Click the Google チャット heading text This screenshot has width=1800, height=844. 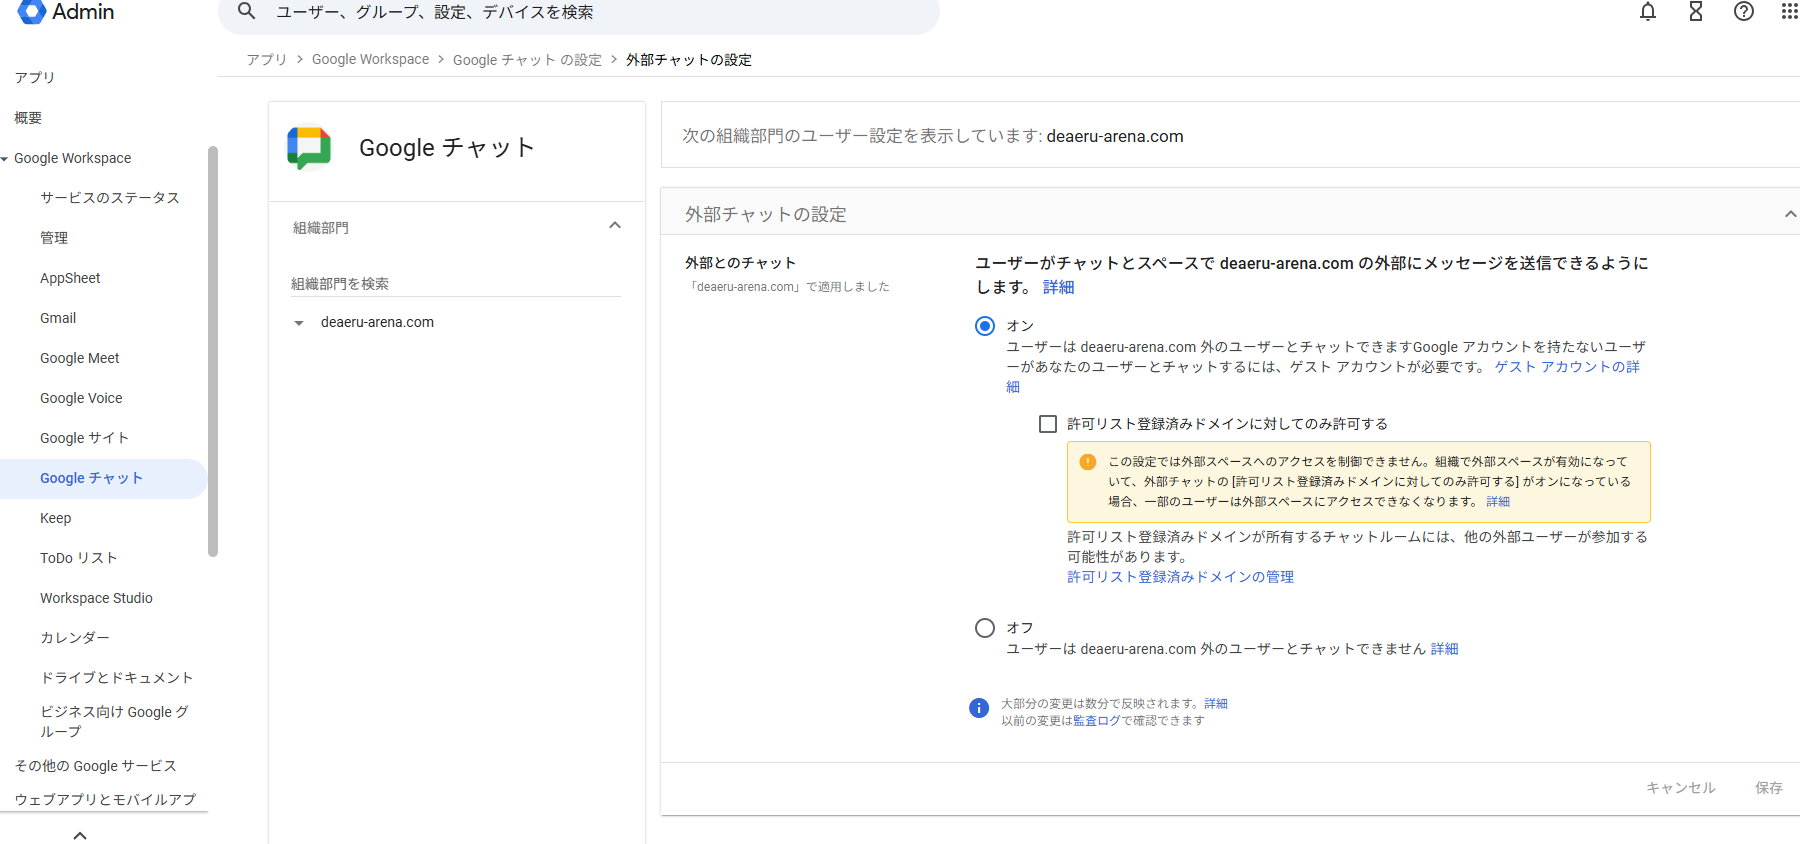pos(446,148)
